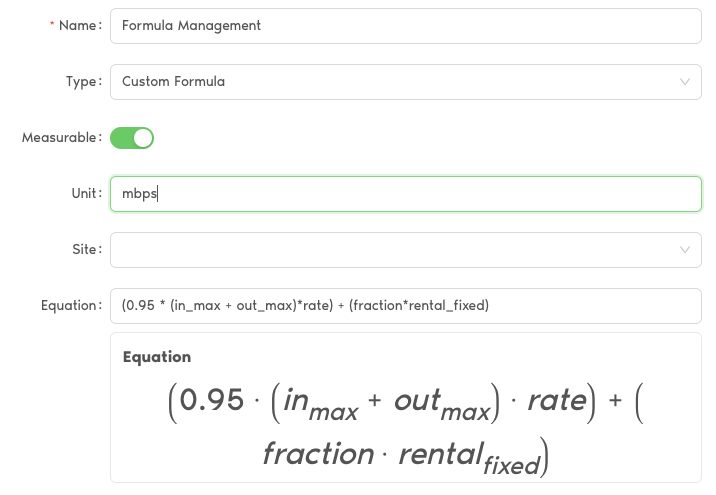
Task: Click the Site field label
Action: [86, 250]
